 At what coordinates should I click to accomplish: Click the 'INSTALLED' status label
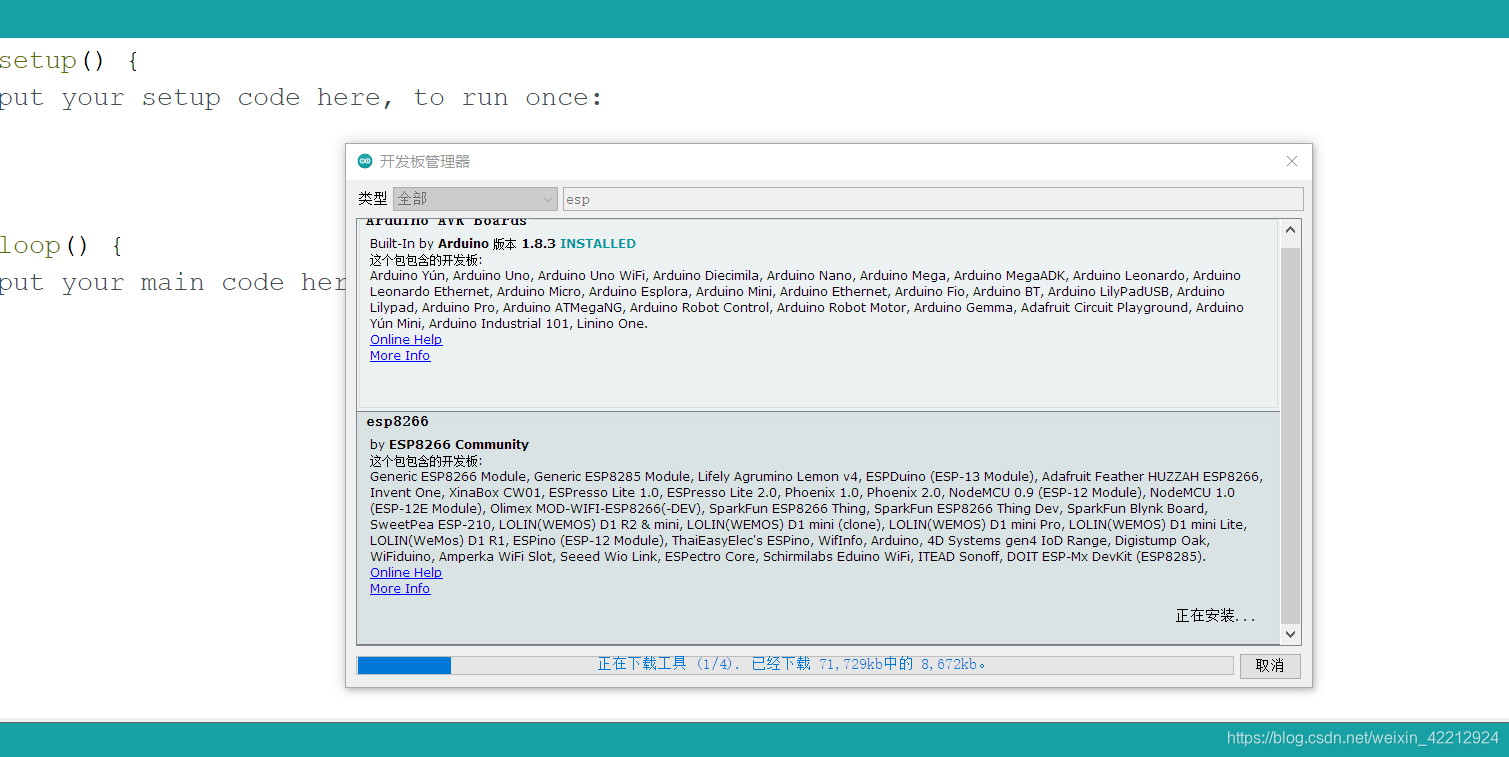tap(598, 244)
